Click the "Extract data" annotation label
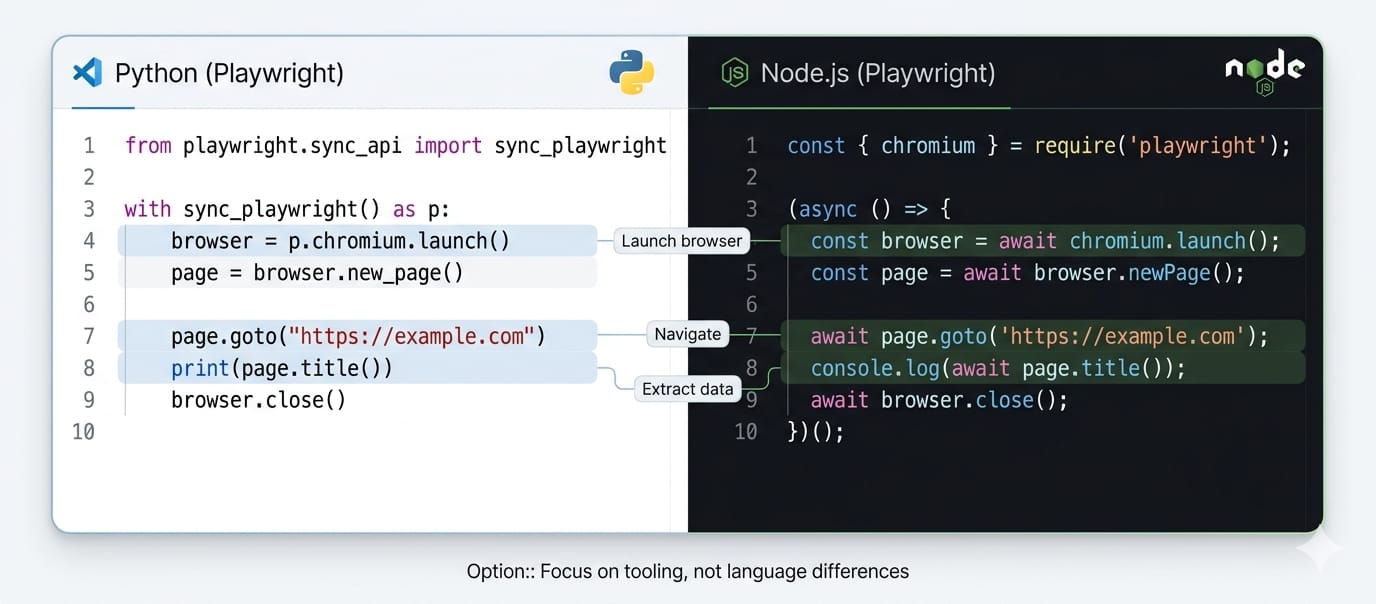This screenshot has width=1376, height=604. [687, 389]
